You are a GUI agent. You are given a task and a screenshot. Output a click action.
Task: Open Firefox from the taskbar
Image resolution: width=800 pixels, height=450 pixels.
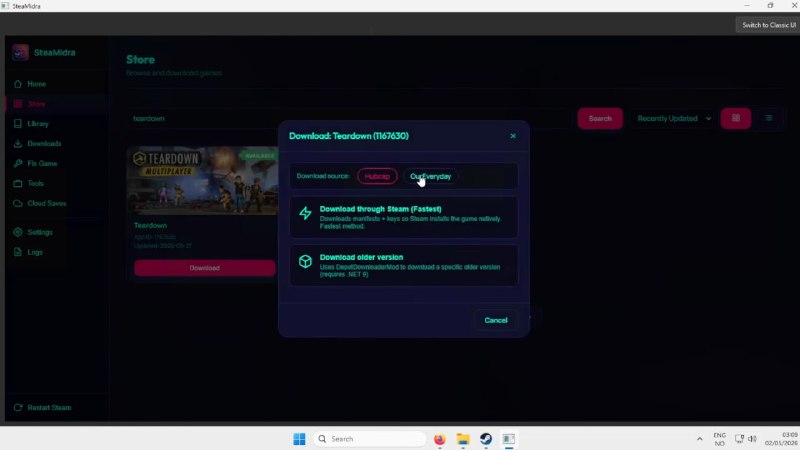pyautogui.click(x=439, y=439)
